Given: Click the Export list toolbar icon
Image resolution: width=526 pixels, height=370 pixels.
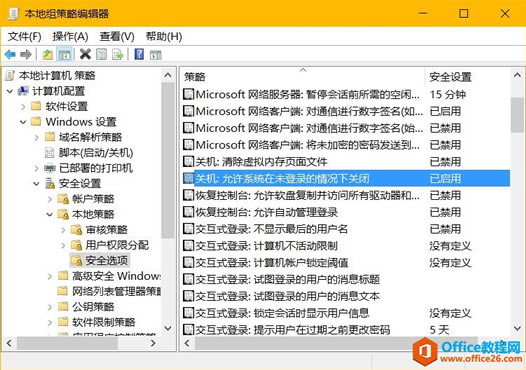Looking at the screenshot, I should [118, 54].
